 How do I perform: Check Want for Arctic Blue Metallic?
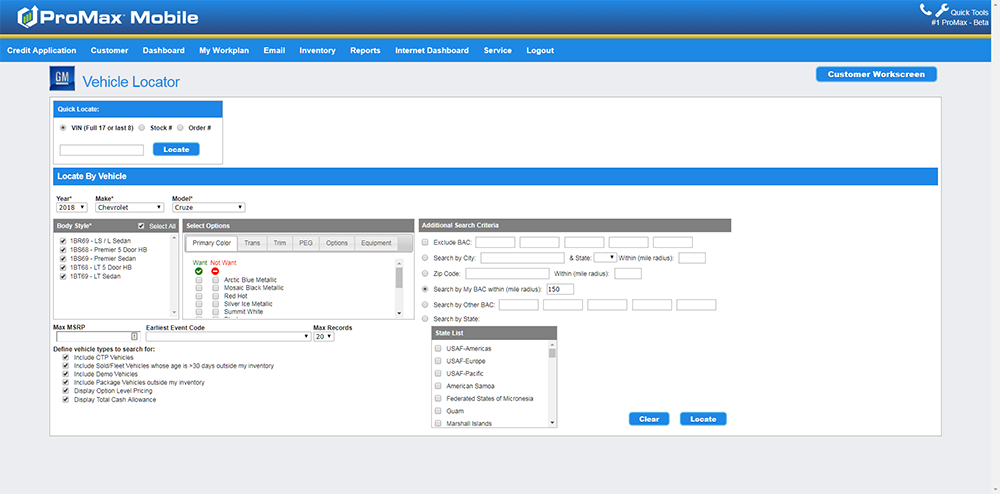coord(199,280)
